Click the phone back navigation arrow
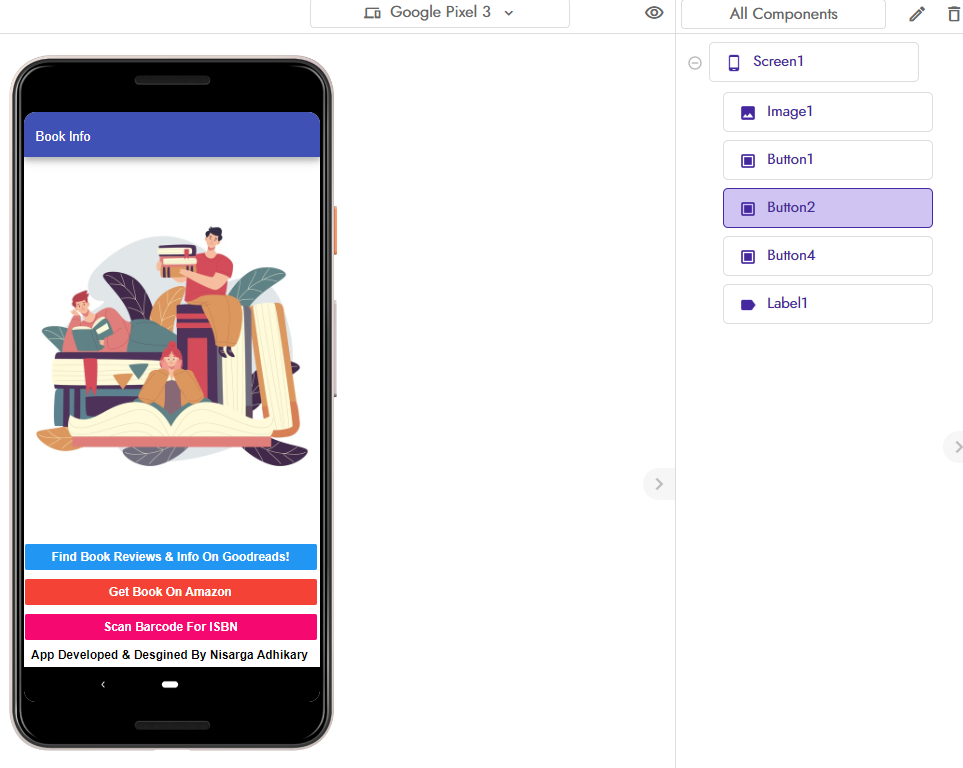This screenshot has width=963, height=768. [103, 684]
